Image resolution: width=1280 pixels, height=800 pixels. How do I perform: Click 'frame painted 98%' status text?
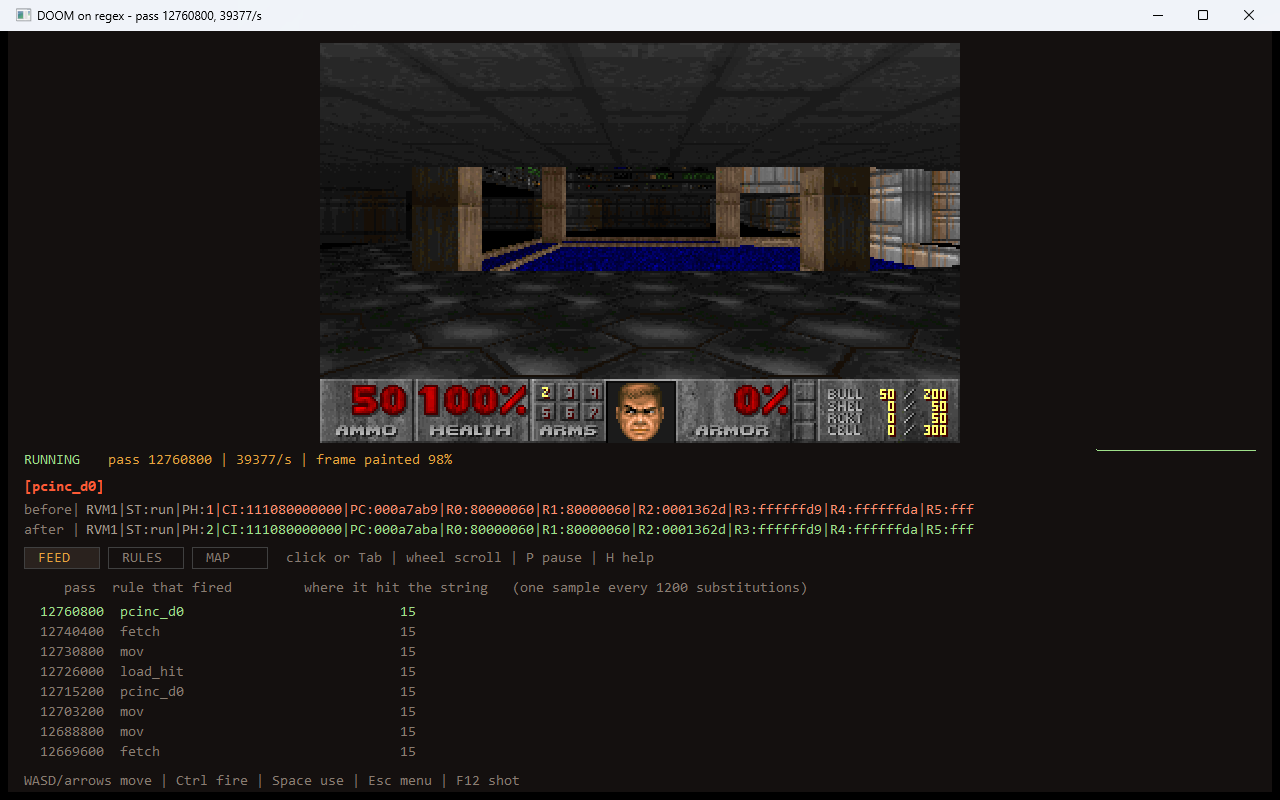click(384, 460)
